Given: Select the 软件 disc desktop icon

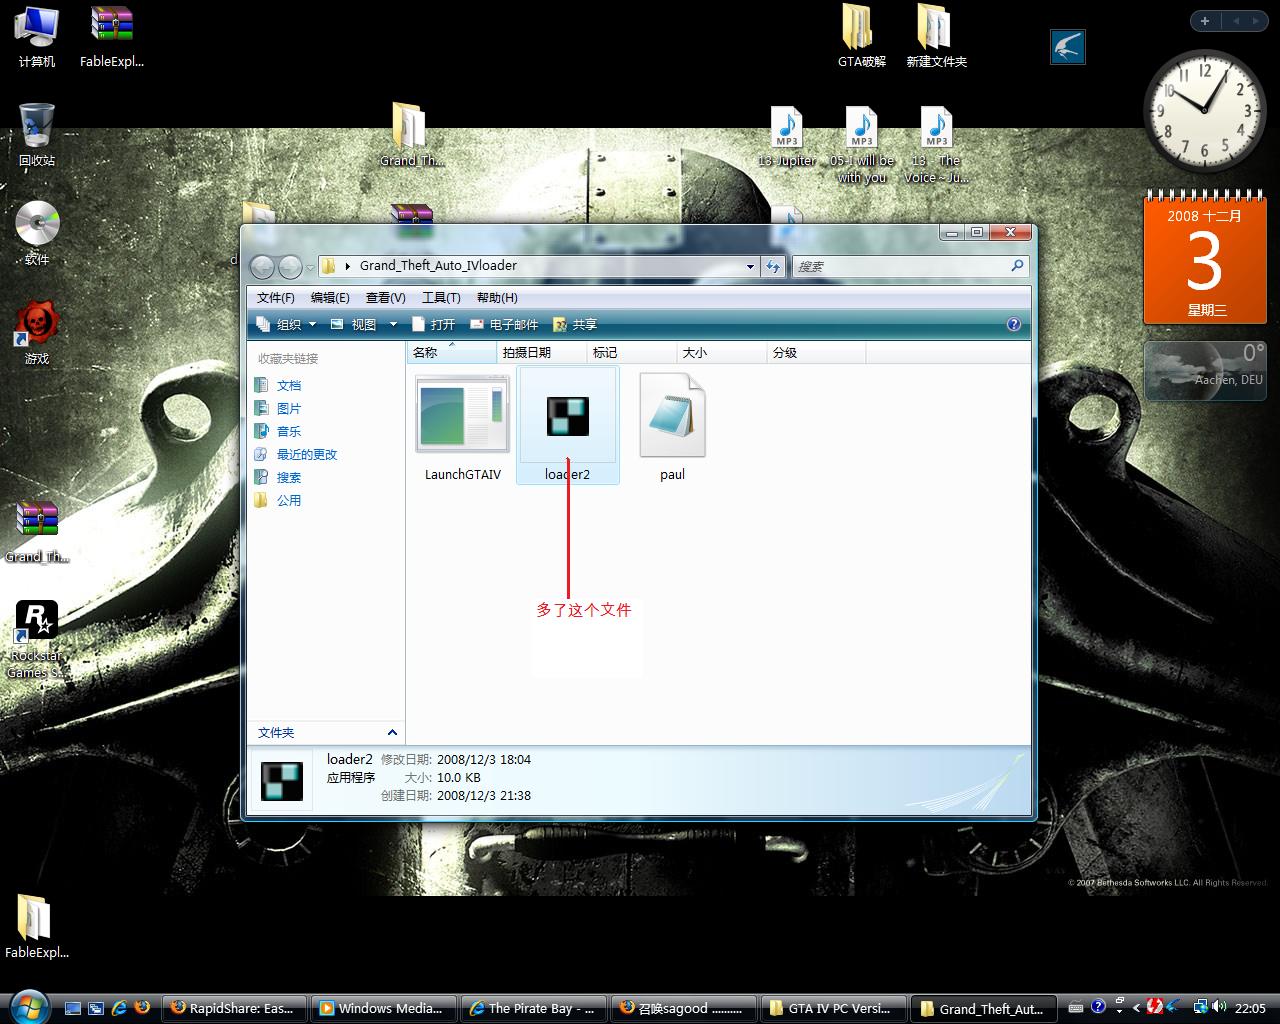Looking at the screenshot, I should (37, 233).
